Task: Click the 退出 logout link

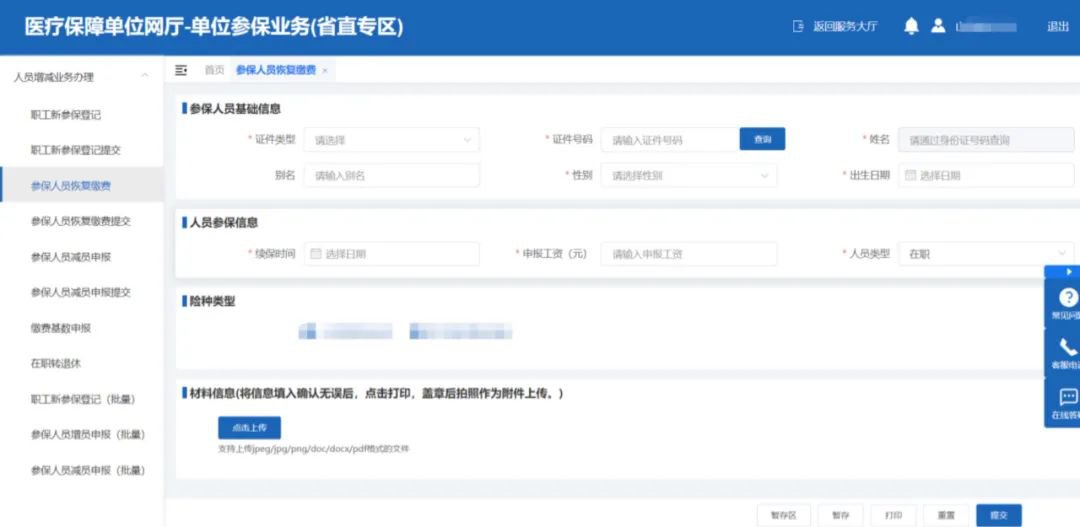Action: coord(1058,27)
